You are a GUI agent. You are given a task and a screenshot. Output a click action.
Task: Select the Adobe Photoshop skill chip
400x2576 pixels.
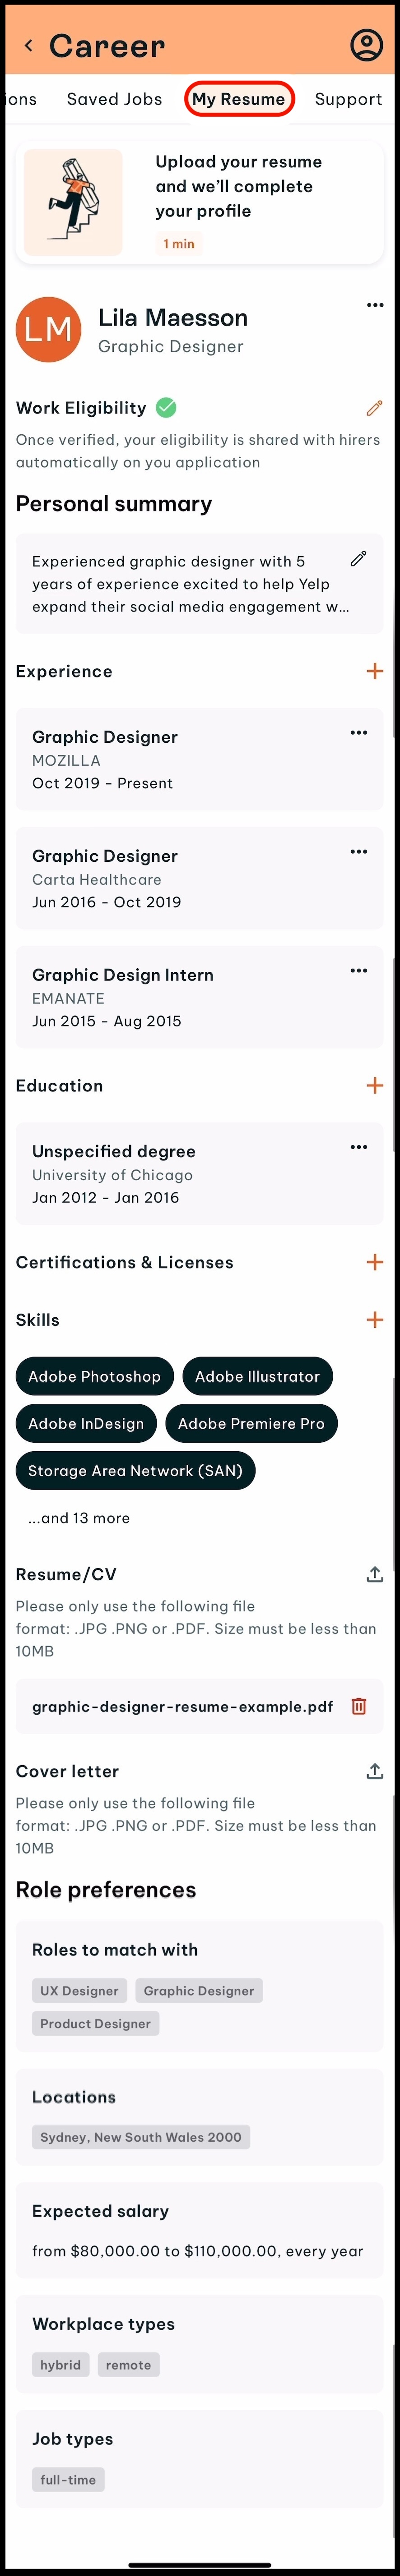[x=94, y=1377]
